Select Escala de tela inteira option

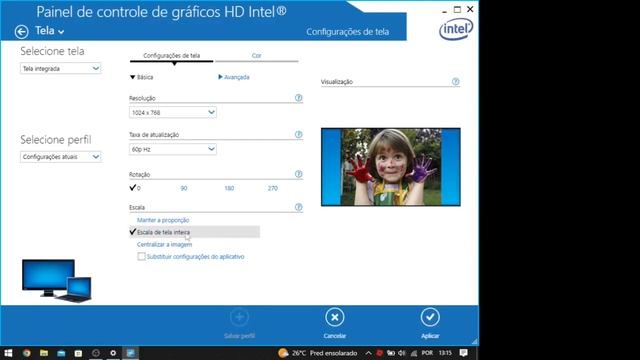click(x=194, y=232)
